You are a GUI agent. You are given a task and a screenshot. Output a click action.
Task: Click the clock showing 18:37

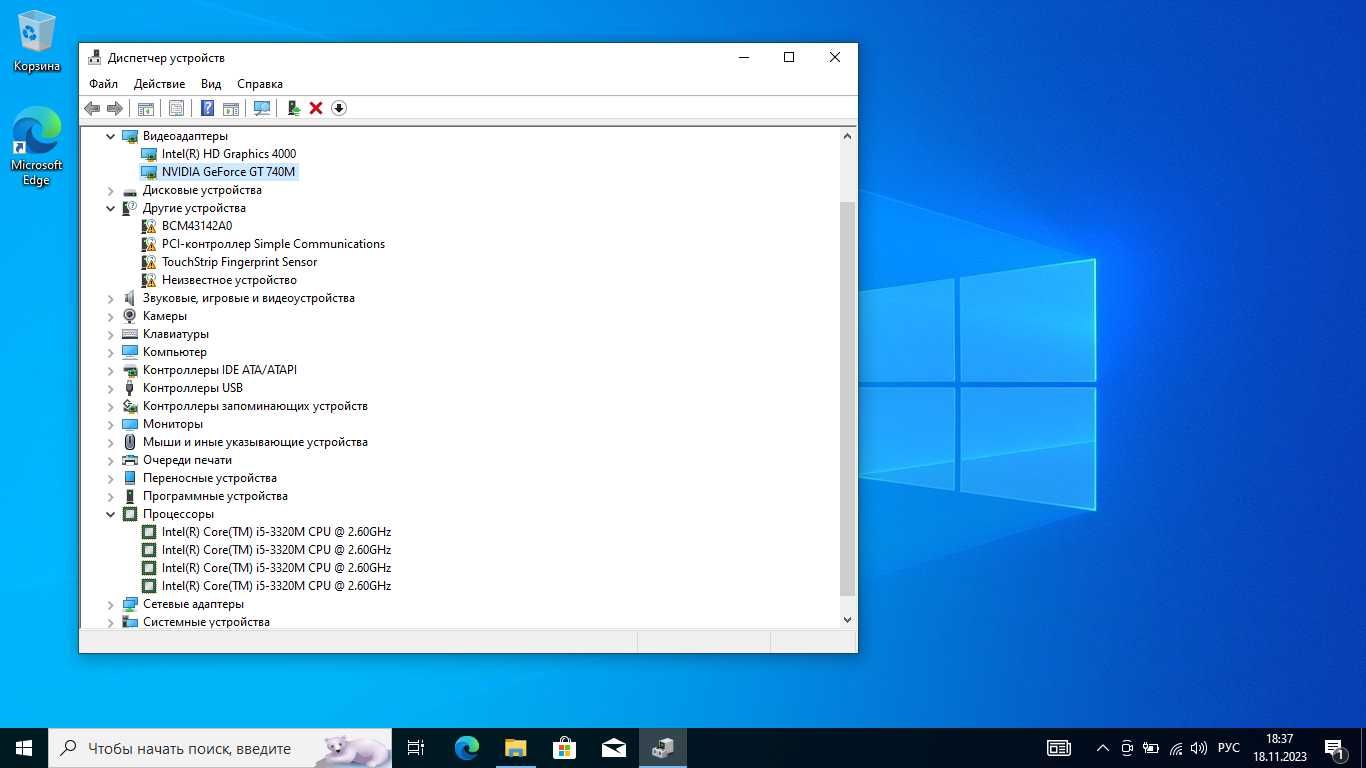(x=1279, y=739)
